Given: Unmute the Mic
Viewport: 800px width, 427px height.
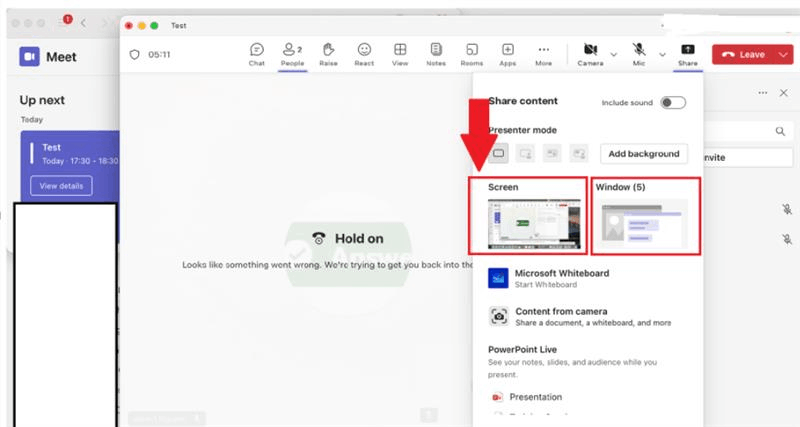Looking at the screenshot, I should coord(639,55).
